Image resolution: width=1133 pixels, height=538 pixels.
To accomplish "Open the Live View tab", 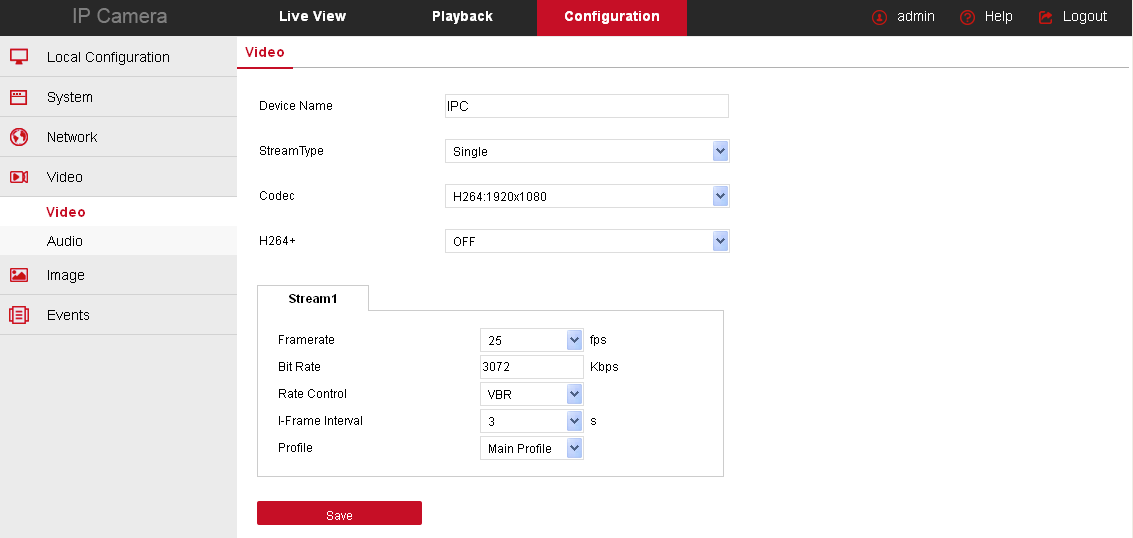I will point(312,17).
